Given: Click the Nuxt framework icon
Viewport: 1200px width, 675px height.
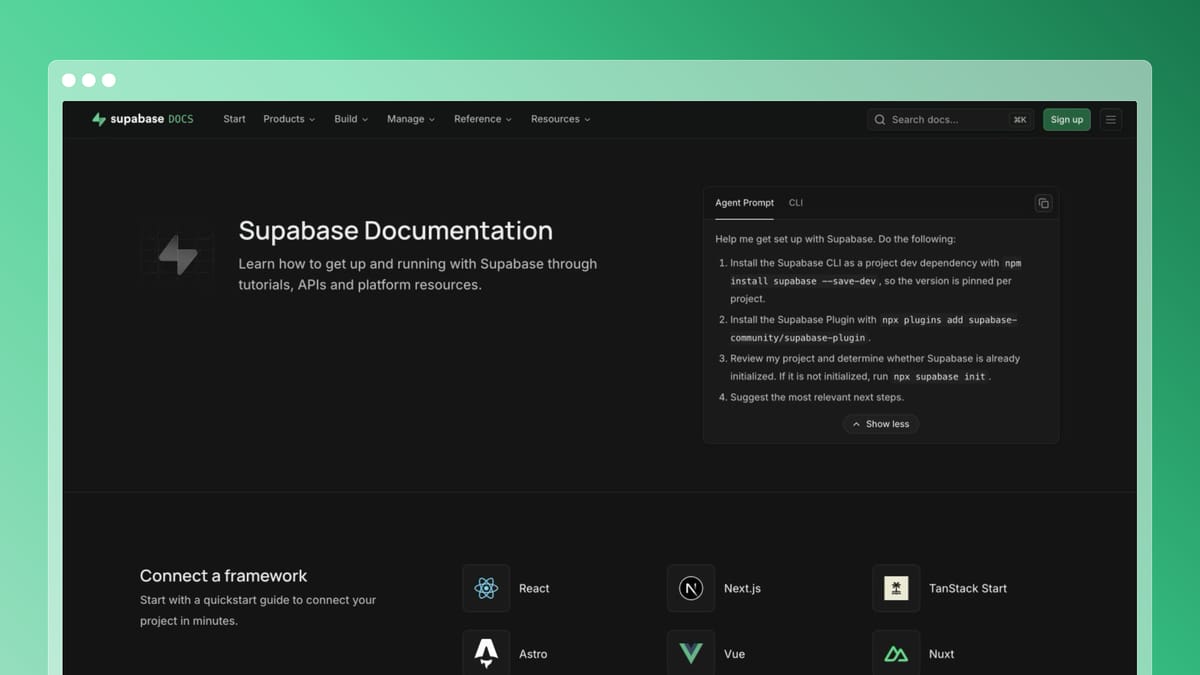Looking at the screenshot, I should 896,653.
